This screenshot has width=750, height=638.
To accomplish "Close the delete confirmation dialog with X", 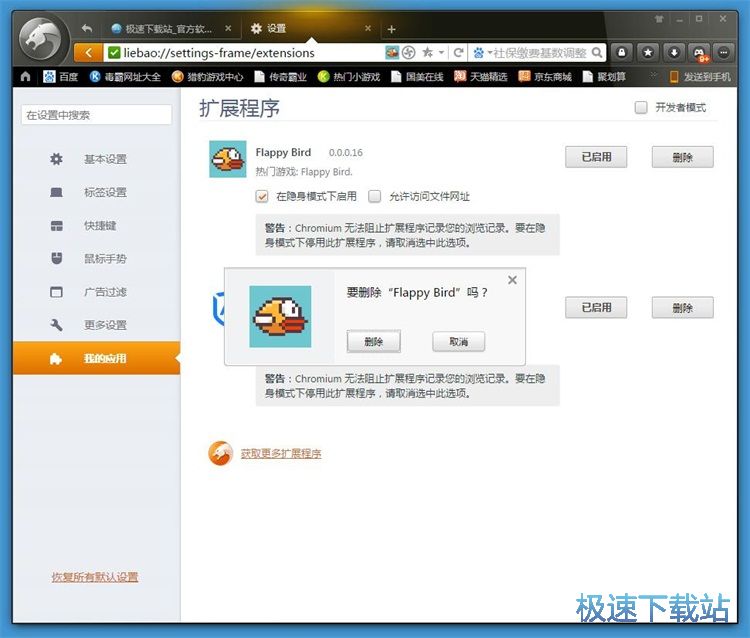I will click(x=512, y=280).
